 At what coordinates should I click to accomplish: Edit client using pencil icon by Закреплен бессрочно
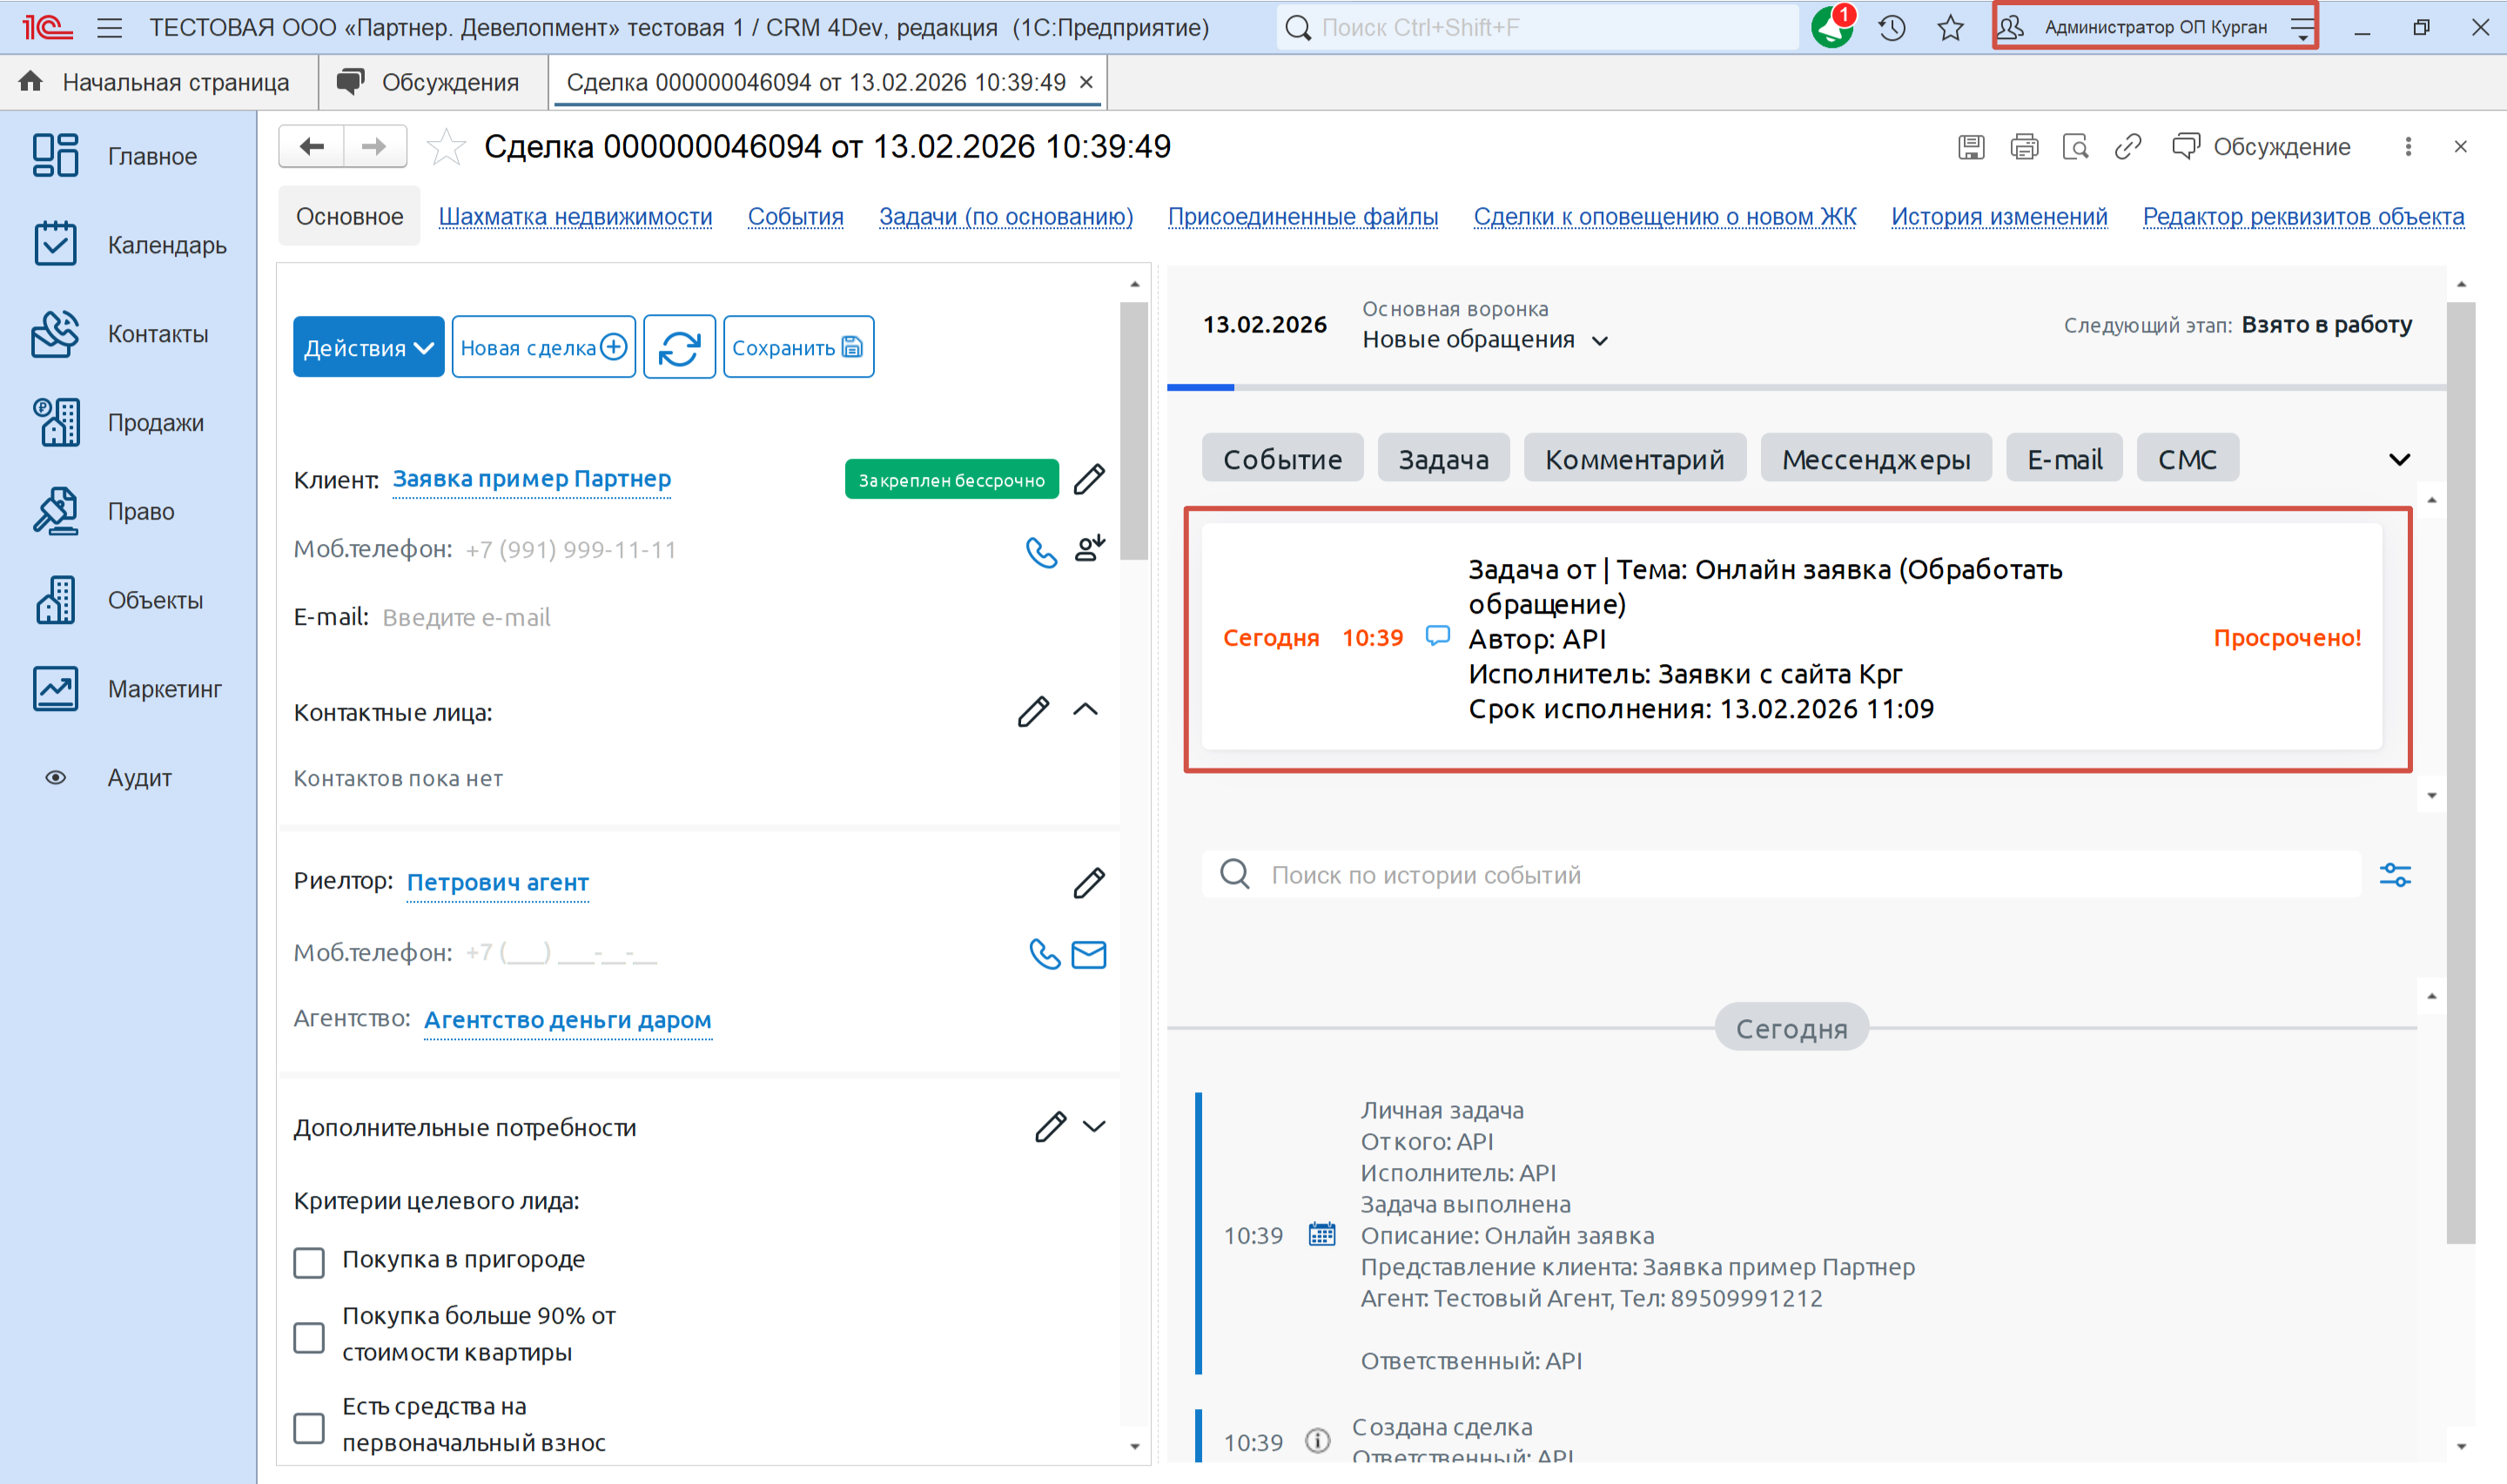tap(1088, 479)
